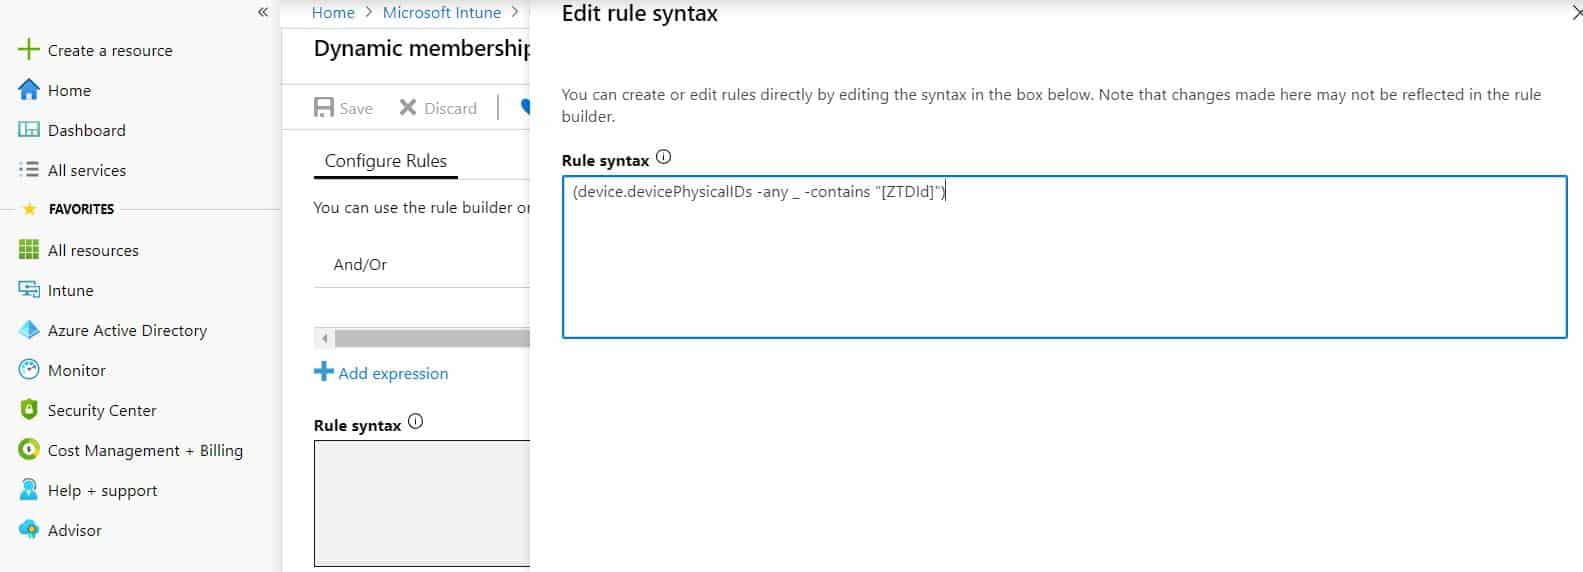
Task: Click the green plus Create a resource icon
Action: 29,50
